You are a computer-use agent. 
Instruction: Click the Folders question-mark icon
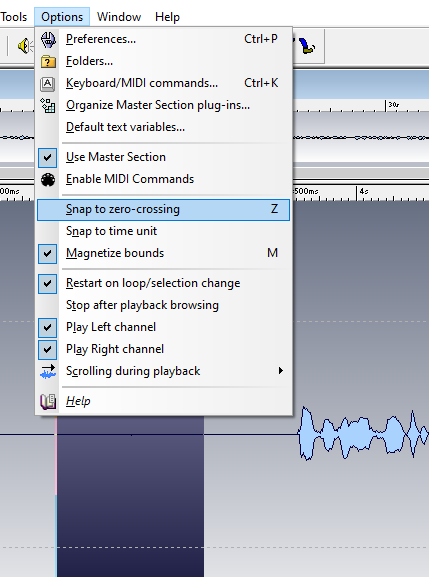pos(48,61)
